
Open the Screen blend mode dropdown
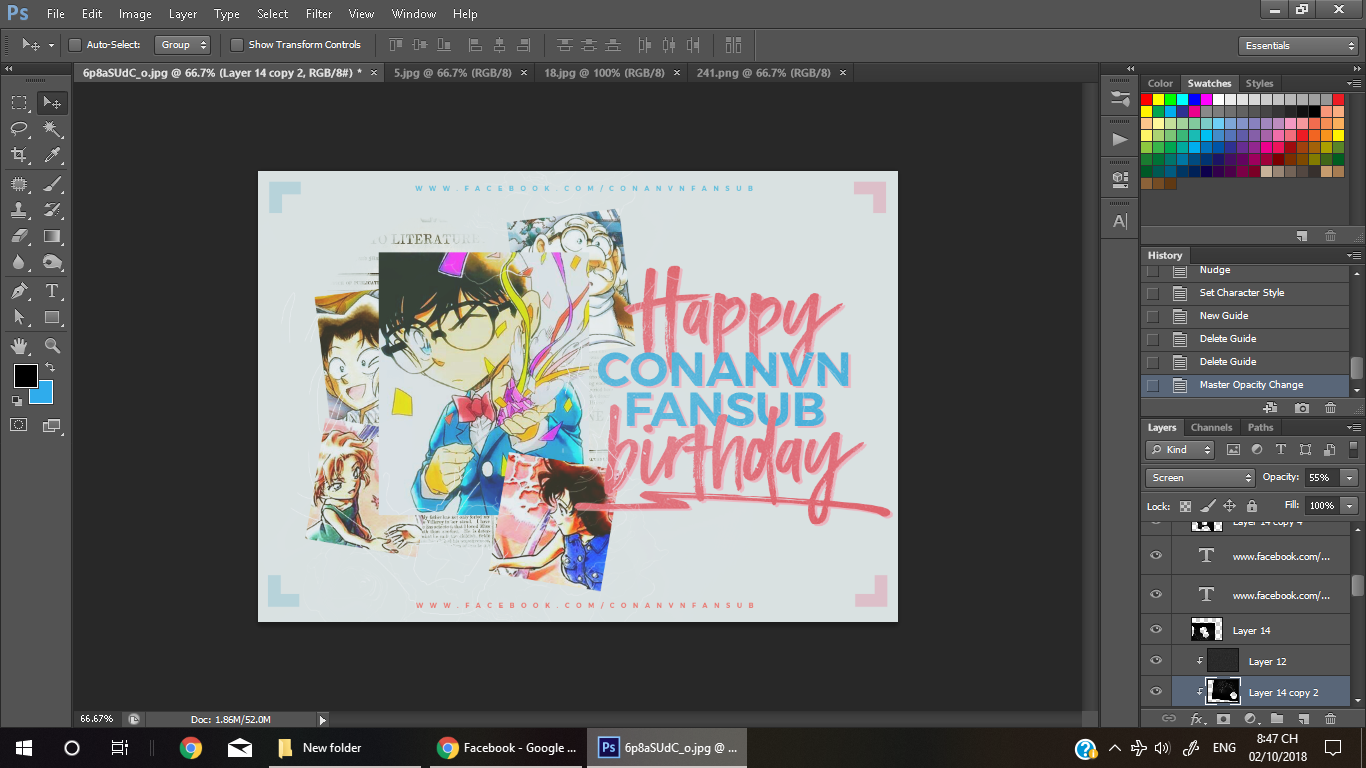1200,478
